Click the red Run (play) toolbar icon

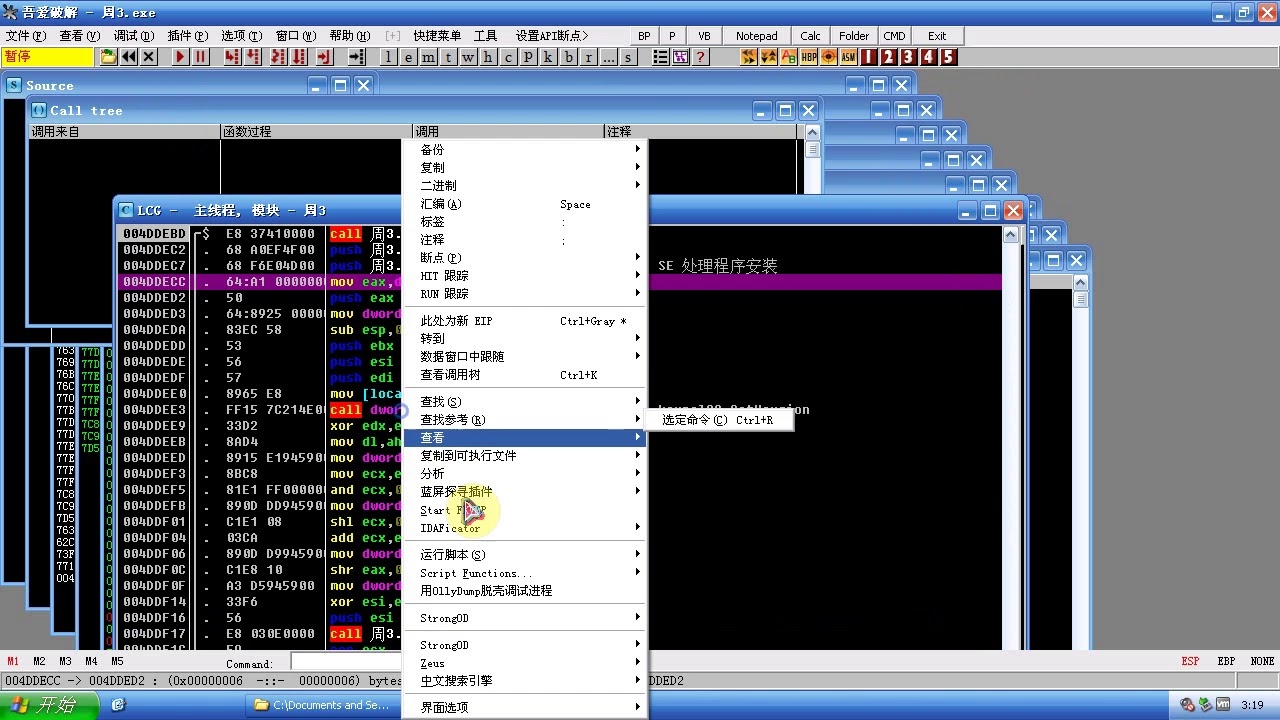click(x=180, y=57)
